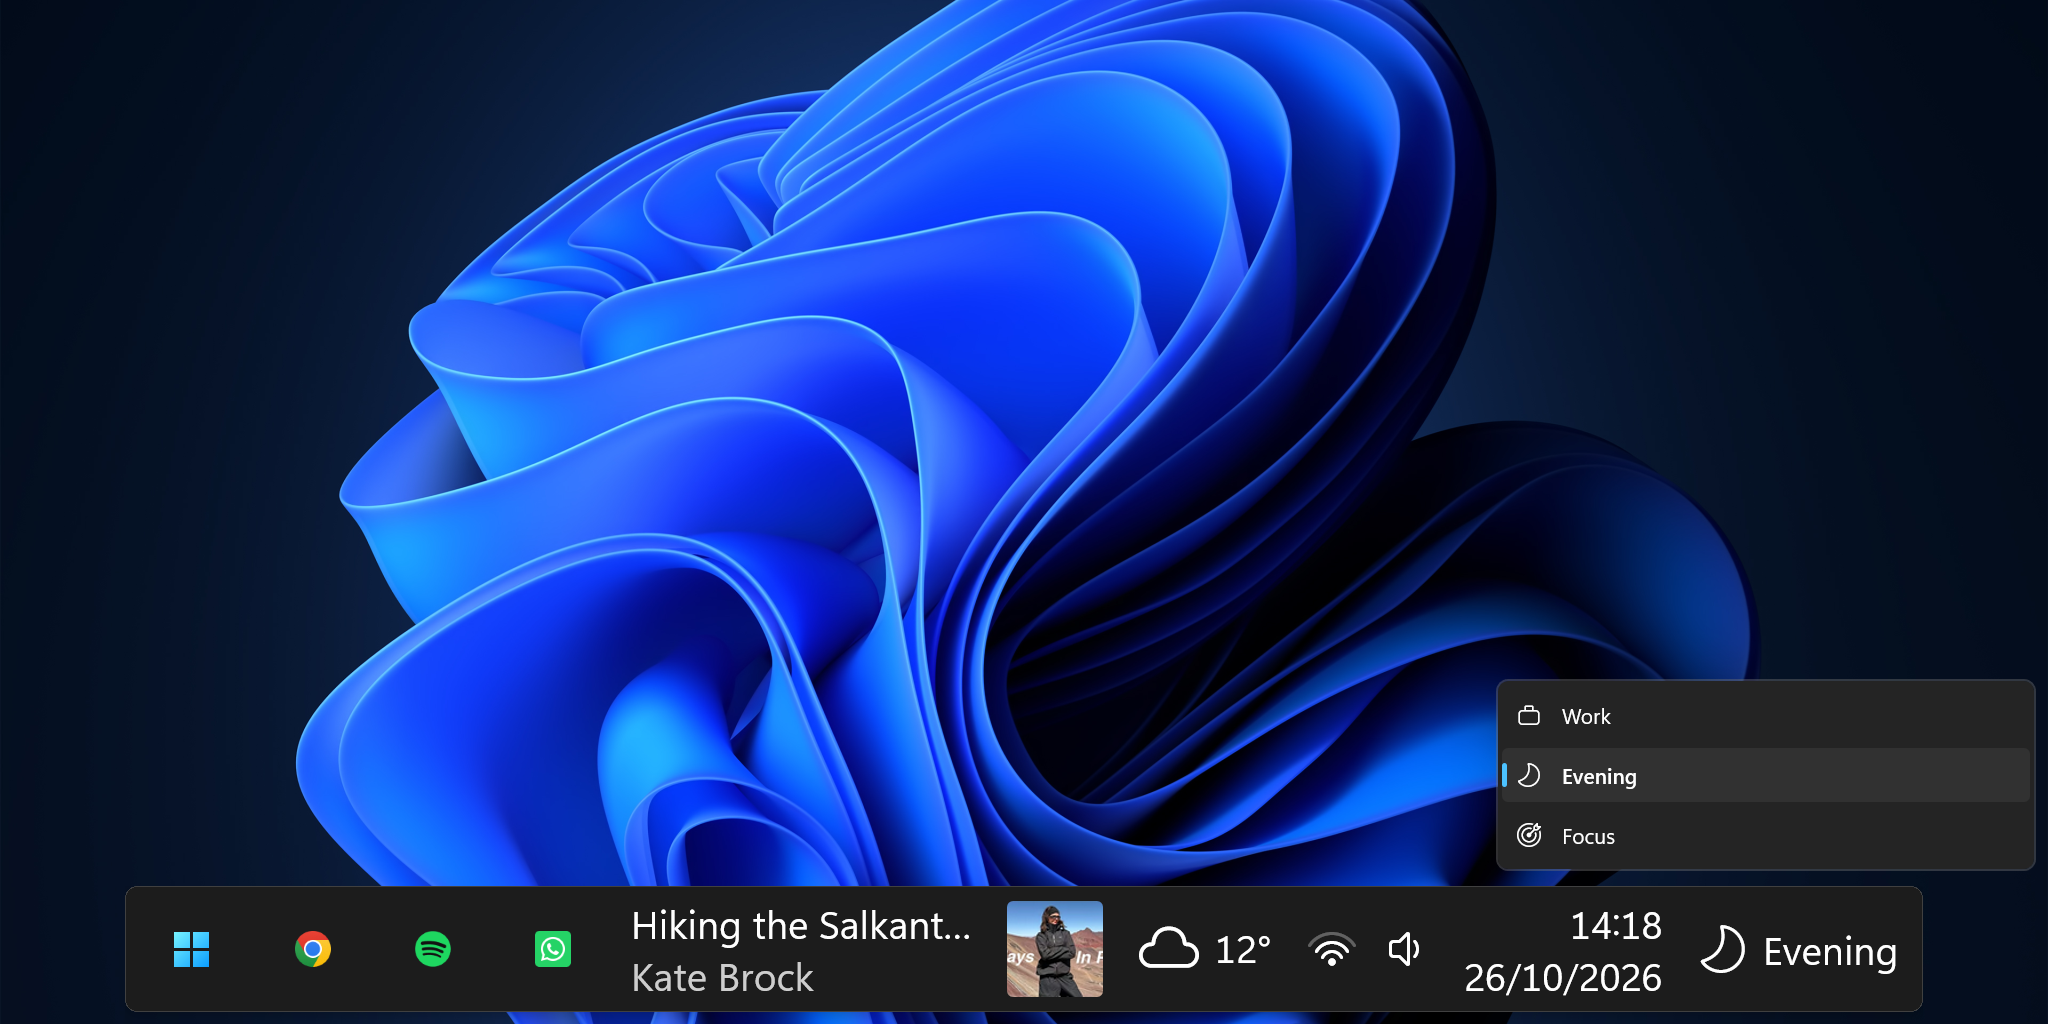Click the moon icon beside Evening in menu

click(1529, 775)
